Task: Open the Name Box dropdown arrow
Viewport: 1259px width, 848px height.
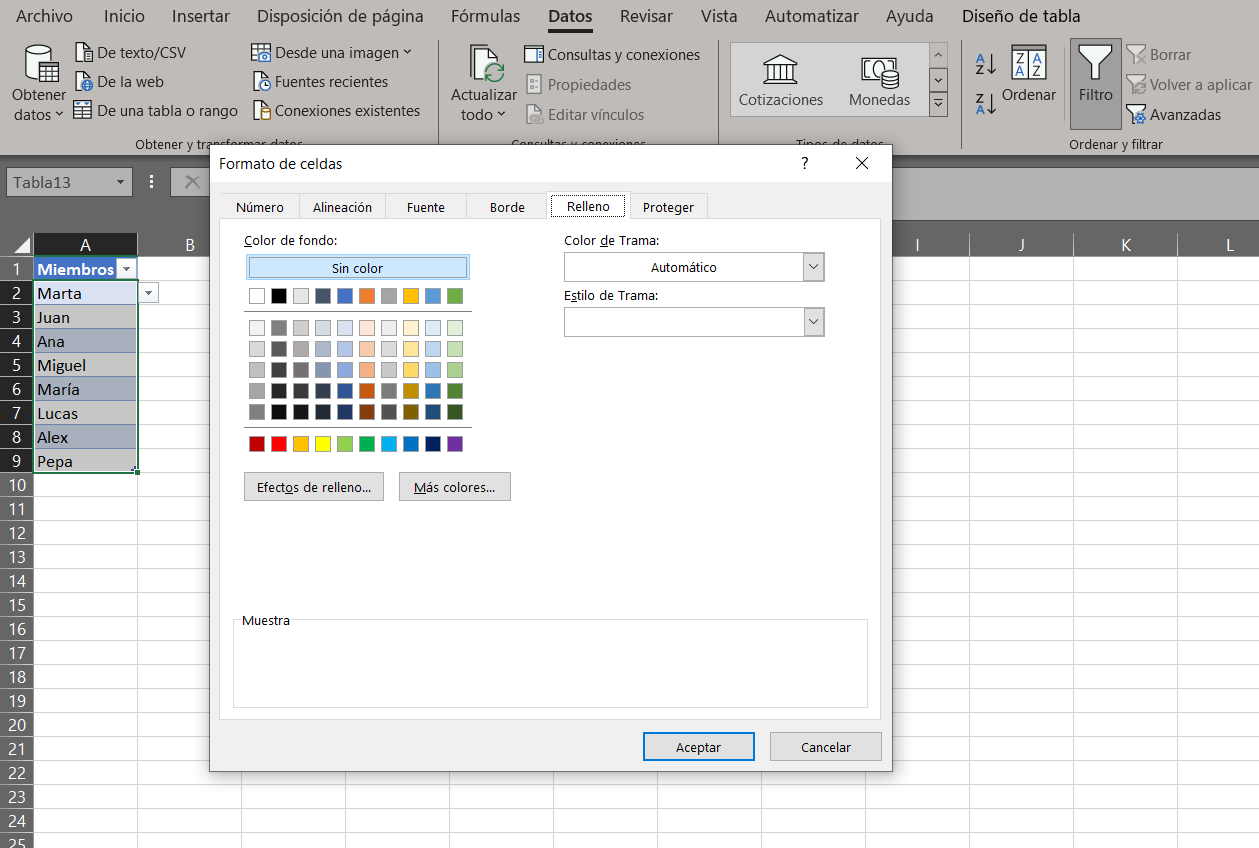Action: [121, 182]
